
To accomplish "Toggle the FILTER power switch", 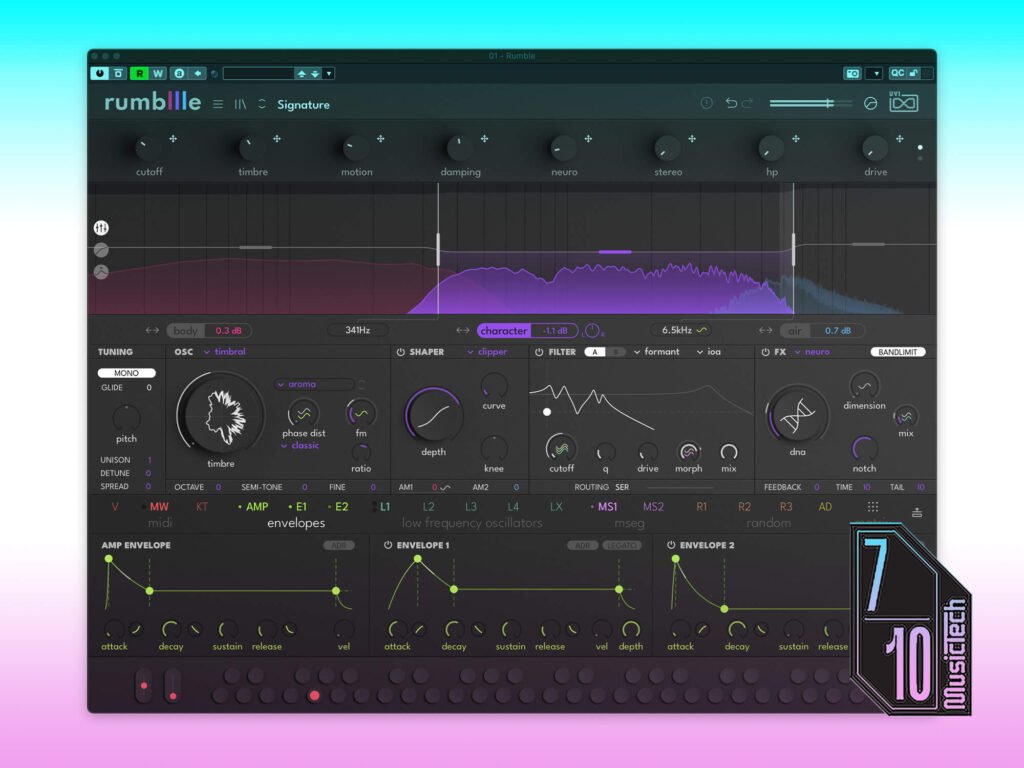I will tap(539, 352).
